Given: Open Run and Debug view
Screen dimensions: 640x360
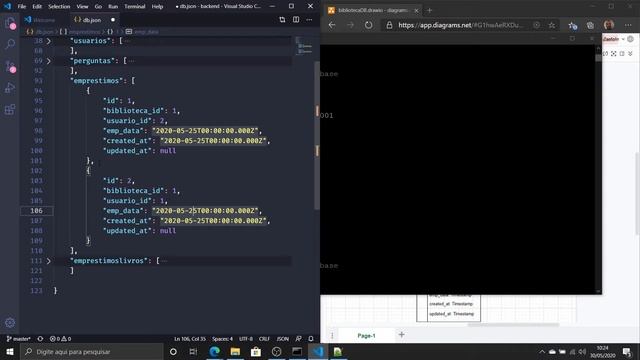Looking at the screenshot, I should point(10,87).
